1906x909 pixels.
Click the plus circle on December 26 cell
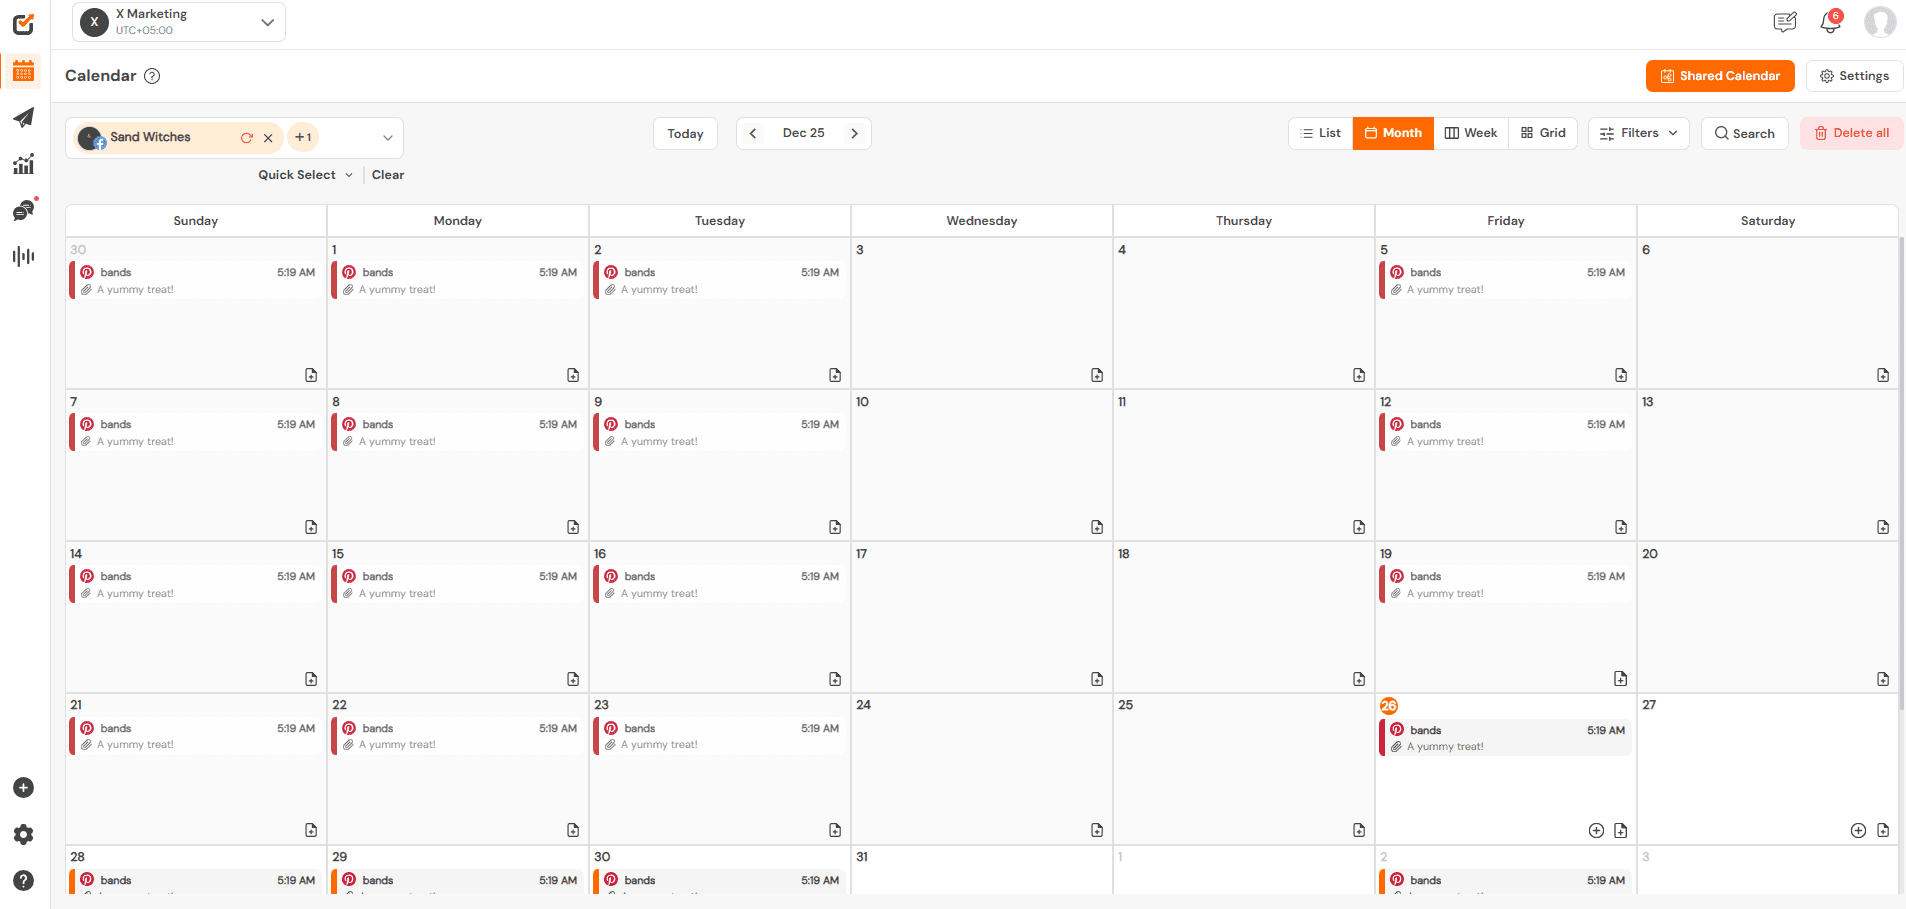coord(1596,830)
